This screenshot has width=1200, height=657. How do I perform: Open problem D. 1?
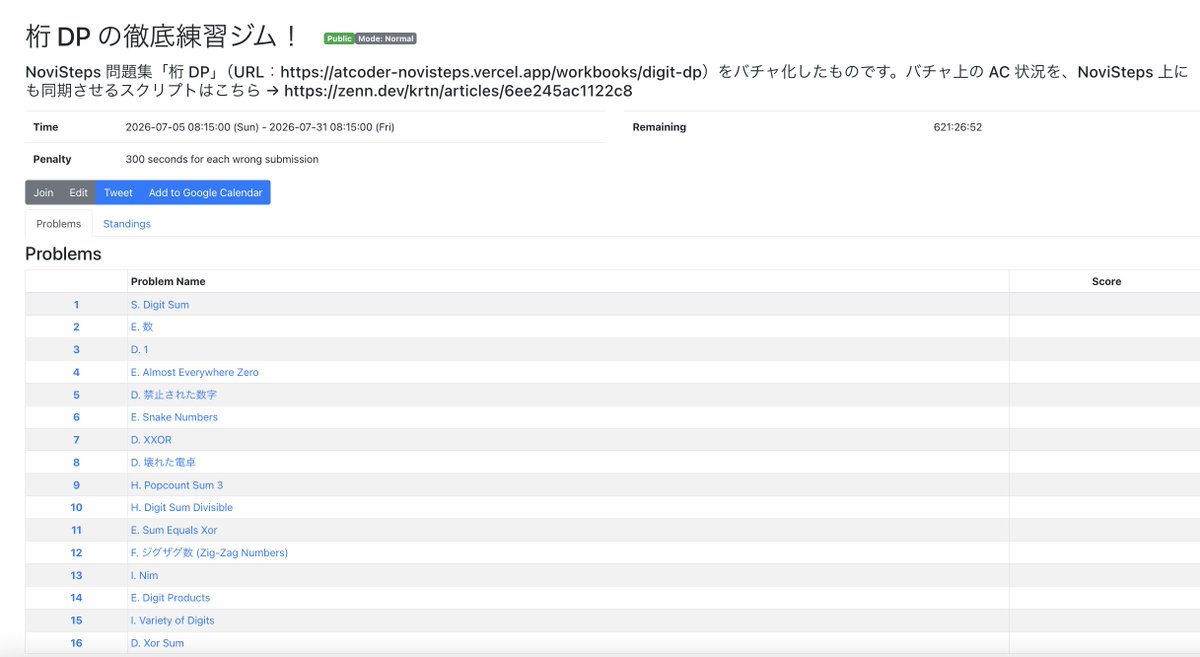140,349
